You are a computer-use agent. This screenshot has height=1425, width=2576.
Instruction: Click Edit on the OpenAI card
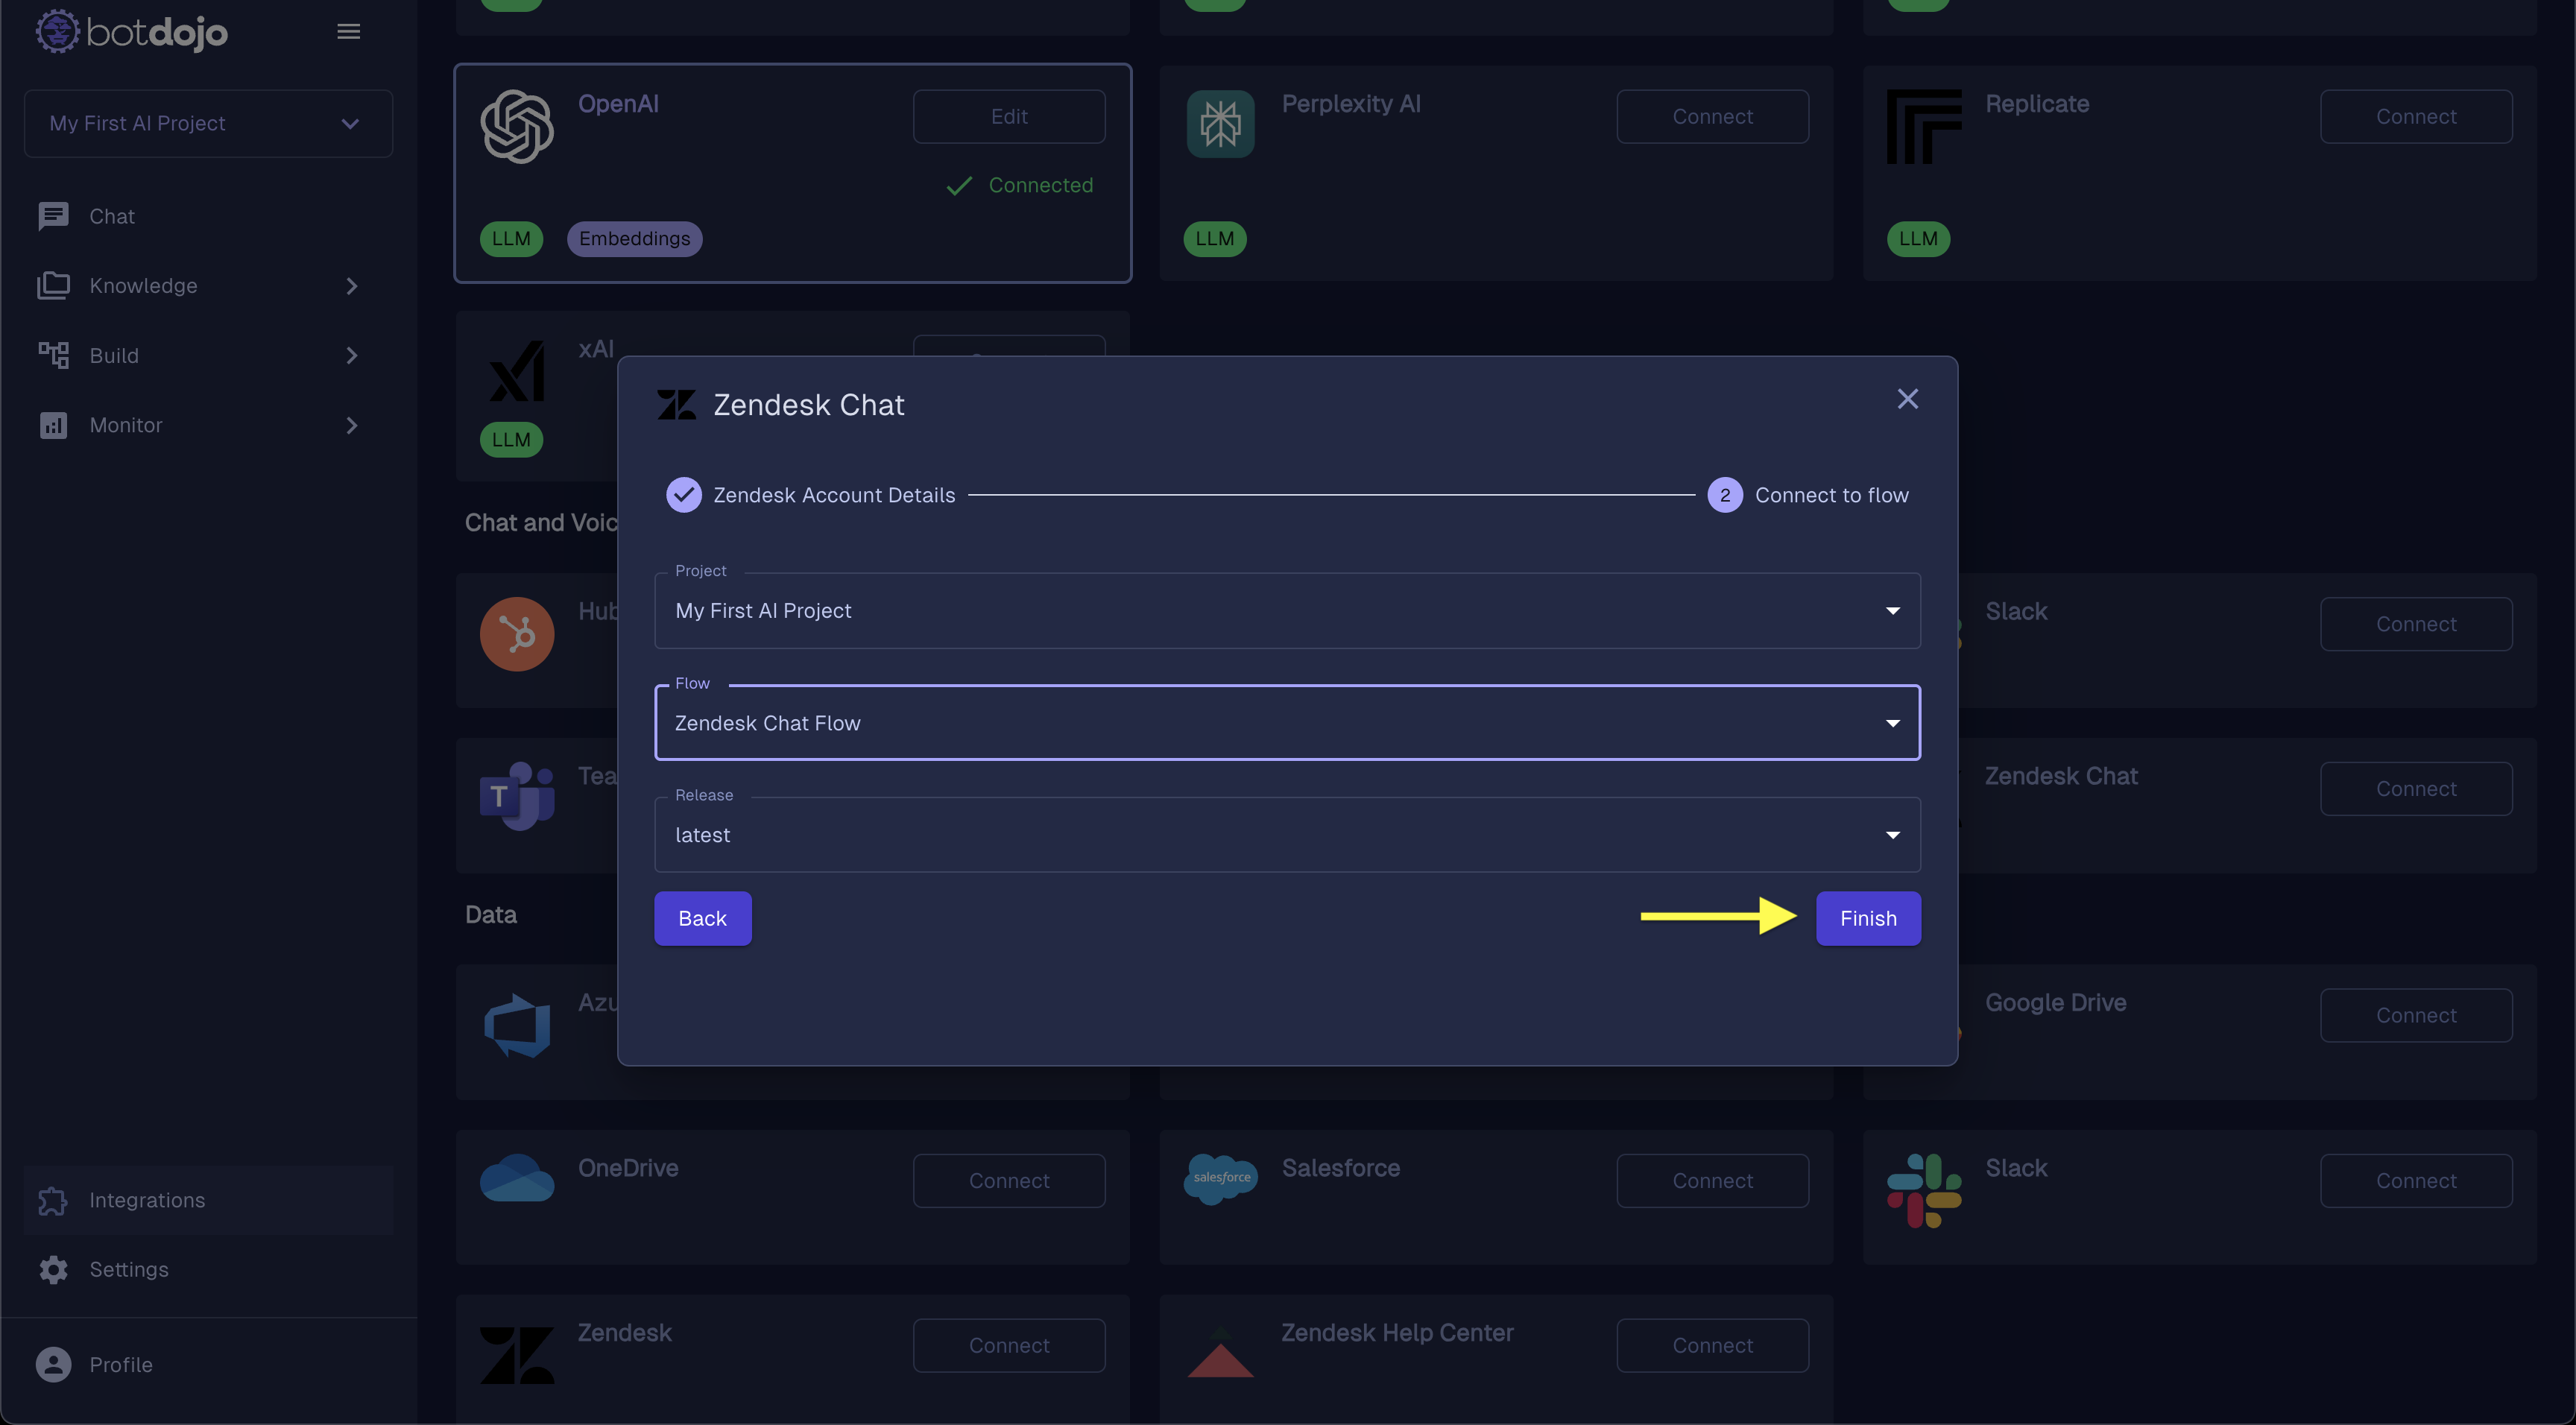coord(1008,116)
